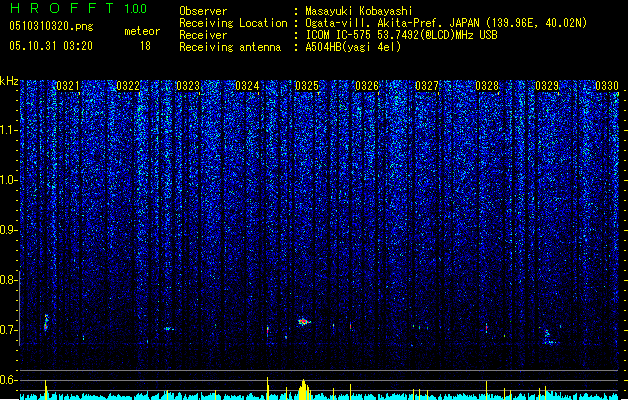Click the meteor count value 18
The height and width of the screenshot is (400, 629).
click(x=145, y=46)
